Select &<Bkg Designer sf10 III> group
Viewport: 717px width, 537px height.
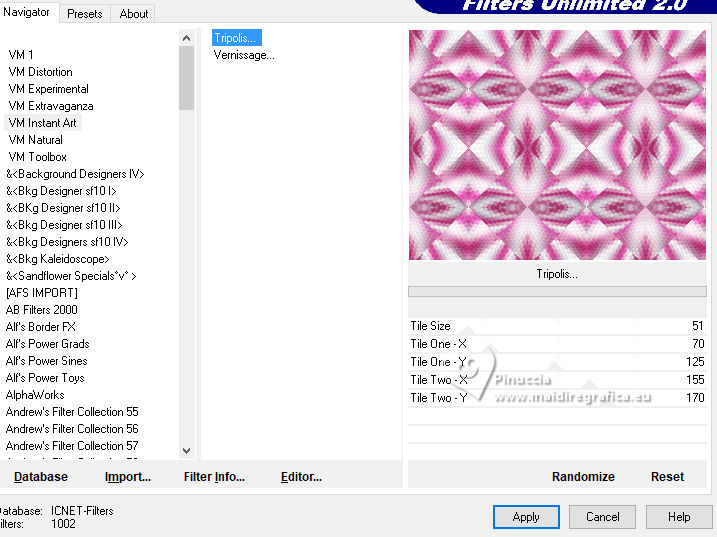coord(64,225)
